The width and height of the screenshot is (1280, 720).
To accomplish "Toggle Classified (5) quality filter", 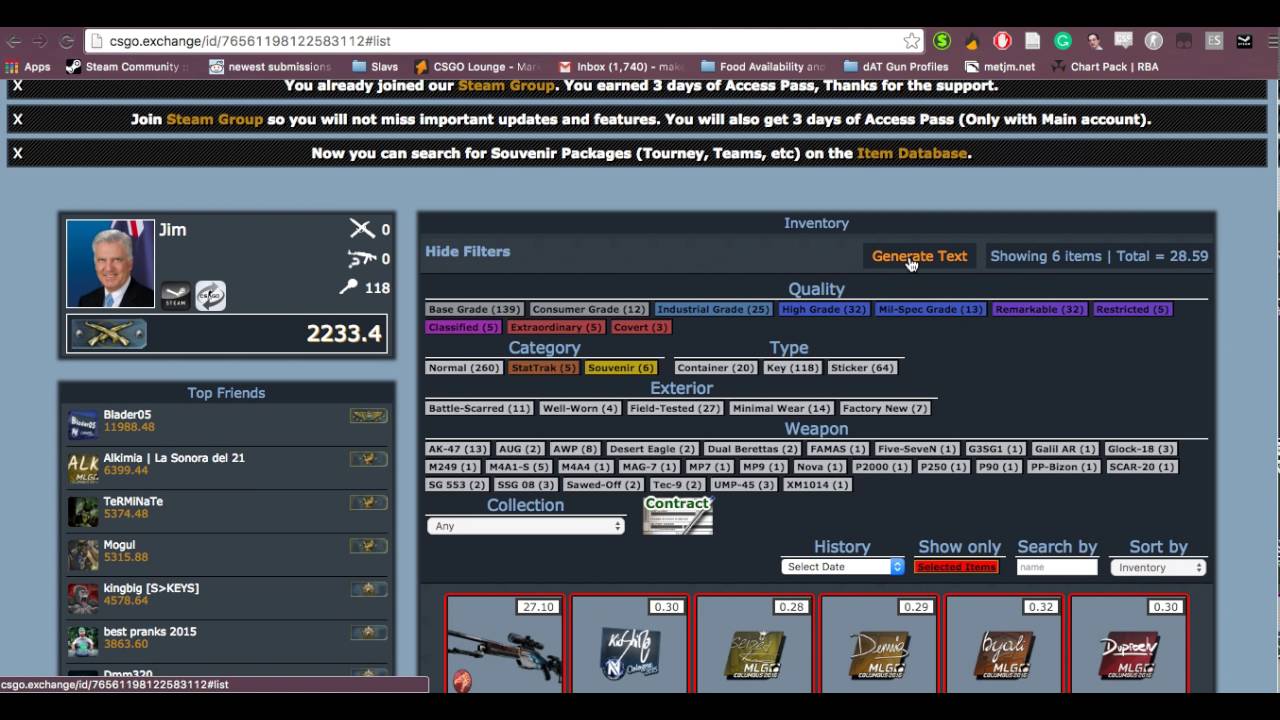I will pos(463,327).
